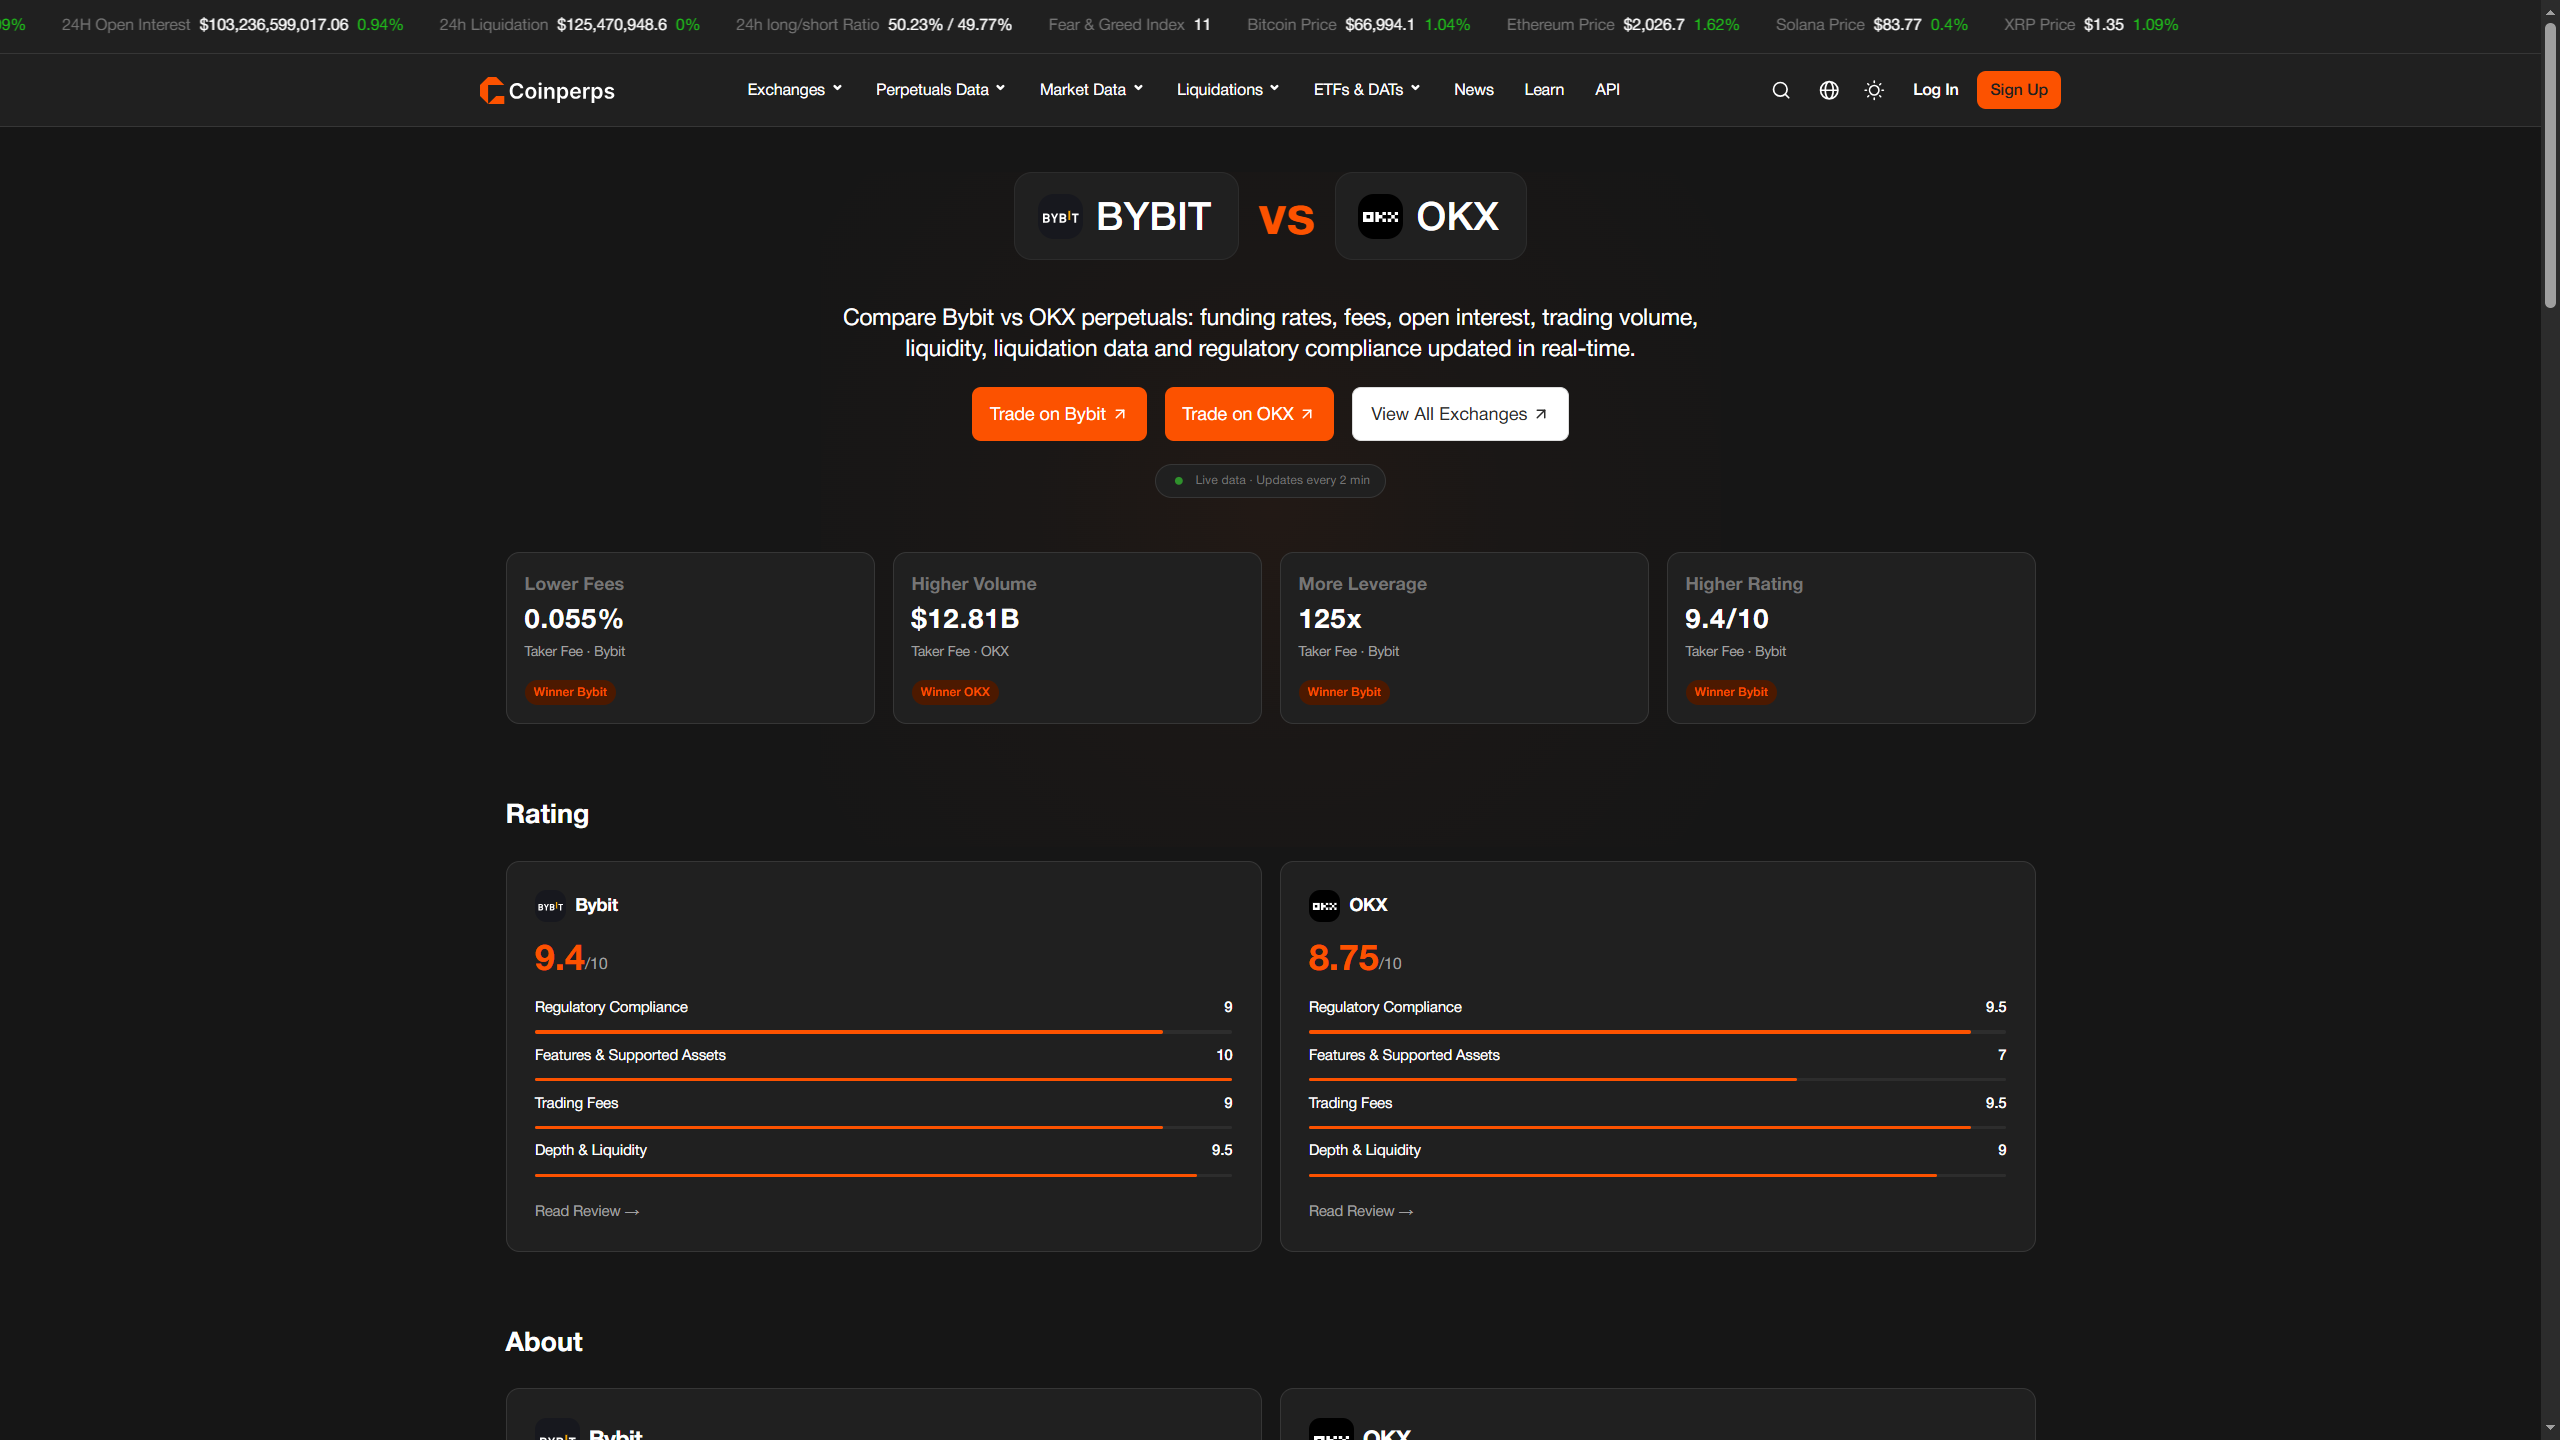Open the language globe icon
The height and width of the screenshot is (1440, 2560).
[1829, 90]
